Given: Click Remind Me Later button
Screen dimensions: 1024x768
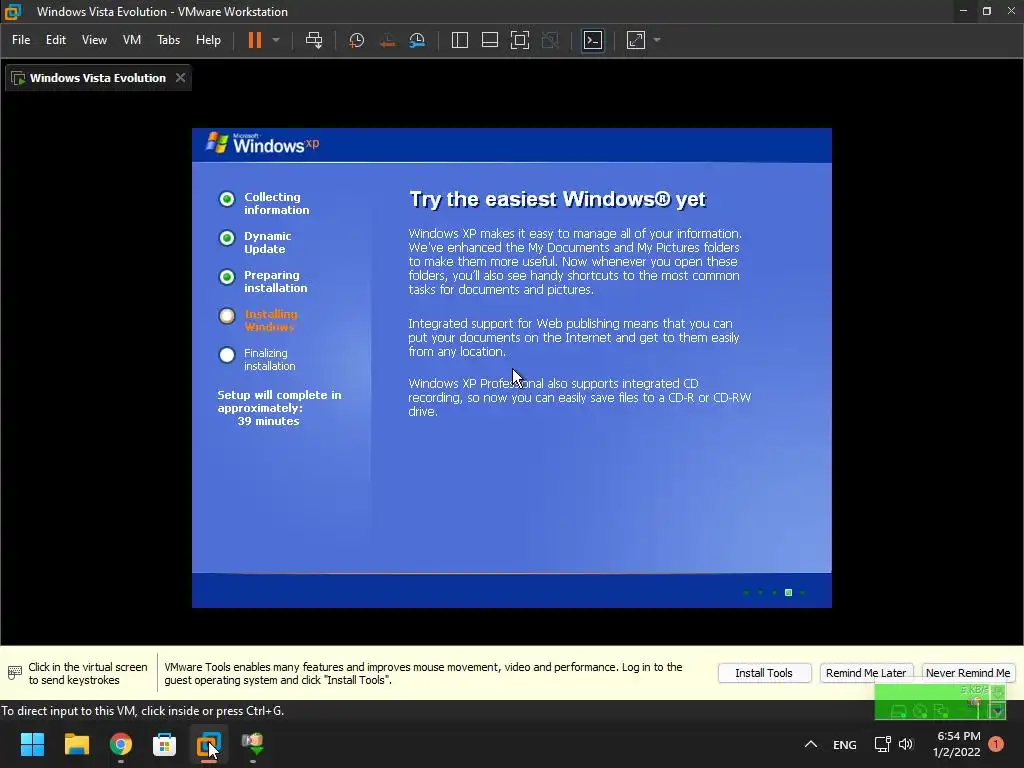Looking at the screenshot, I should 866,673.
